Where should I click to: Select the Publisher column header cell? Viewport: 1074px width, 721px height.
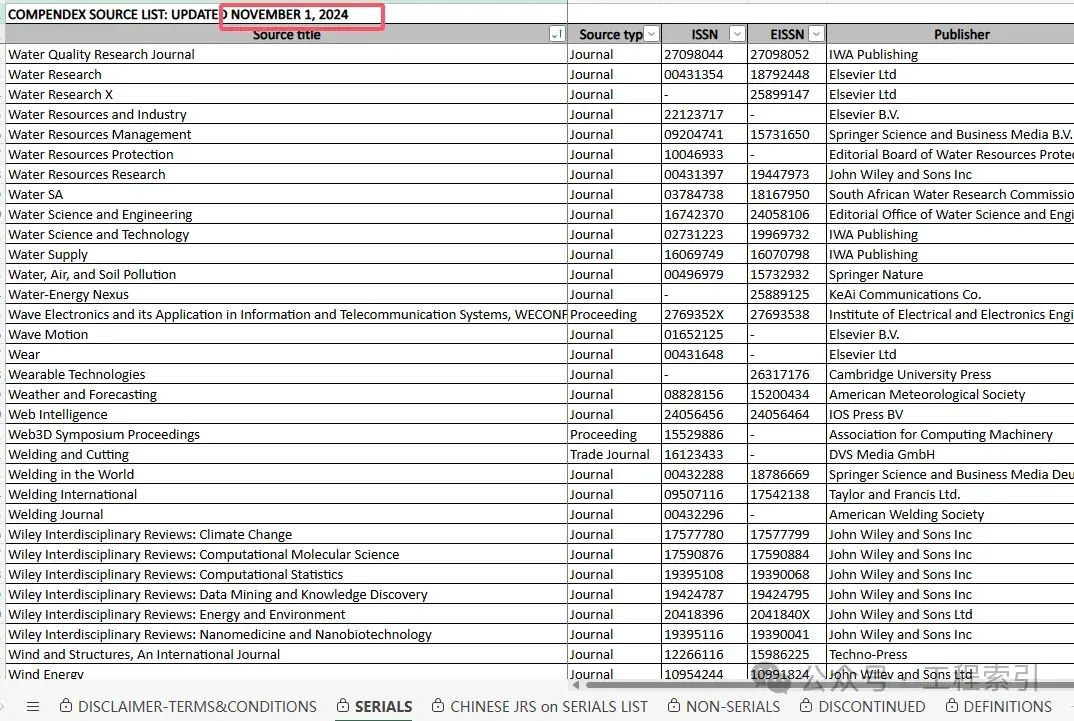coord(951,34)
